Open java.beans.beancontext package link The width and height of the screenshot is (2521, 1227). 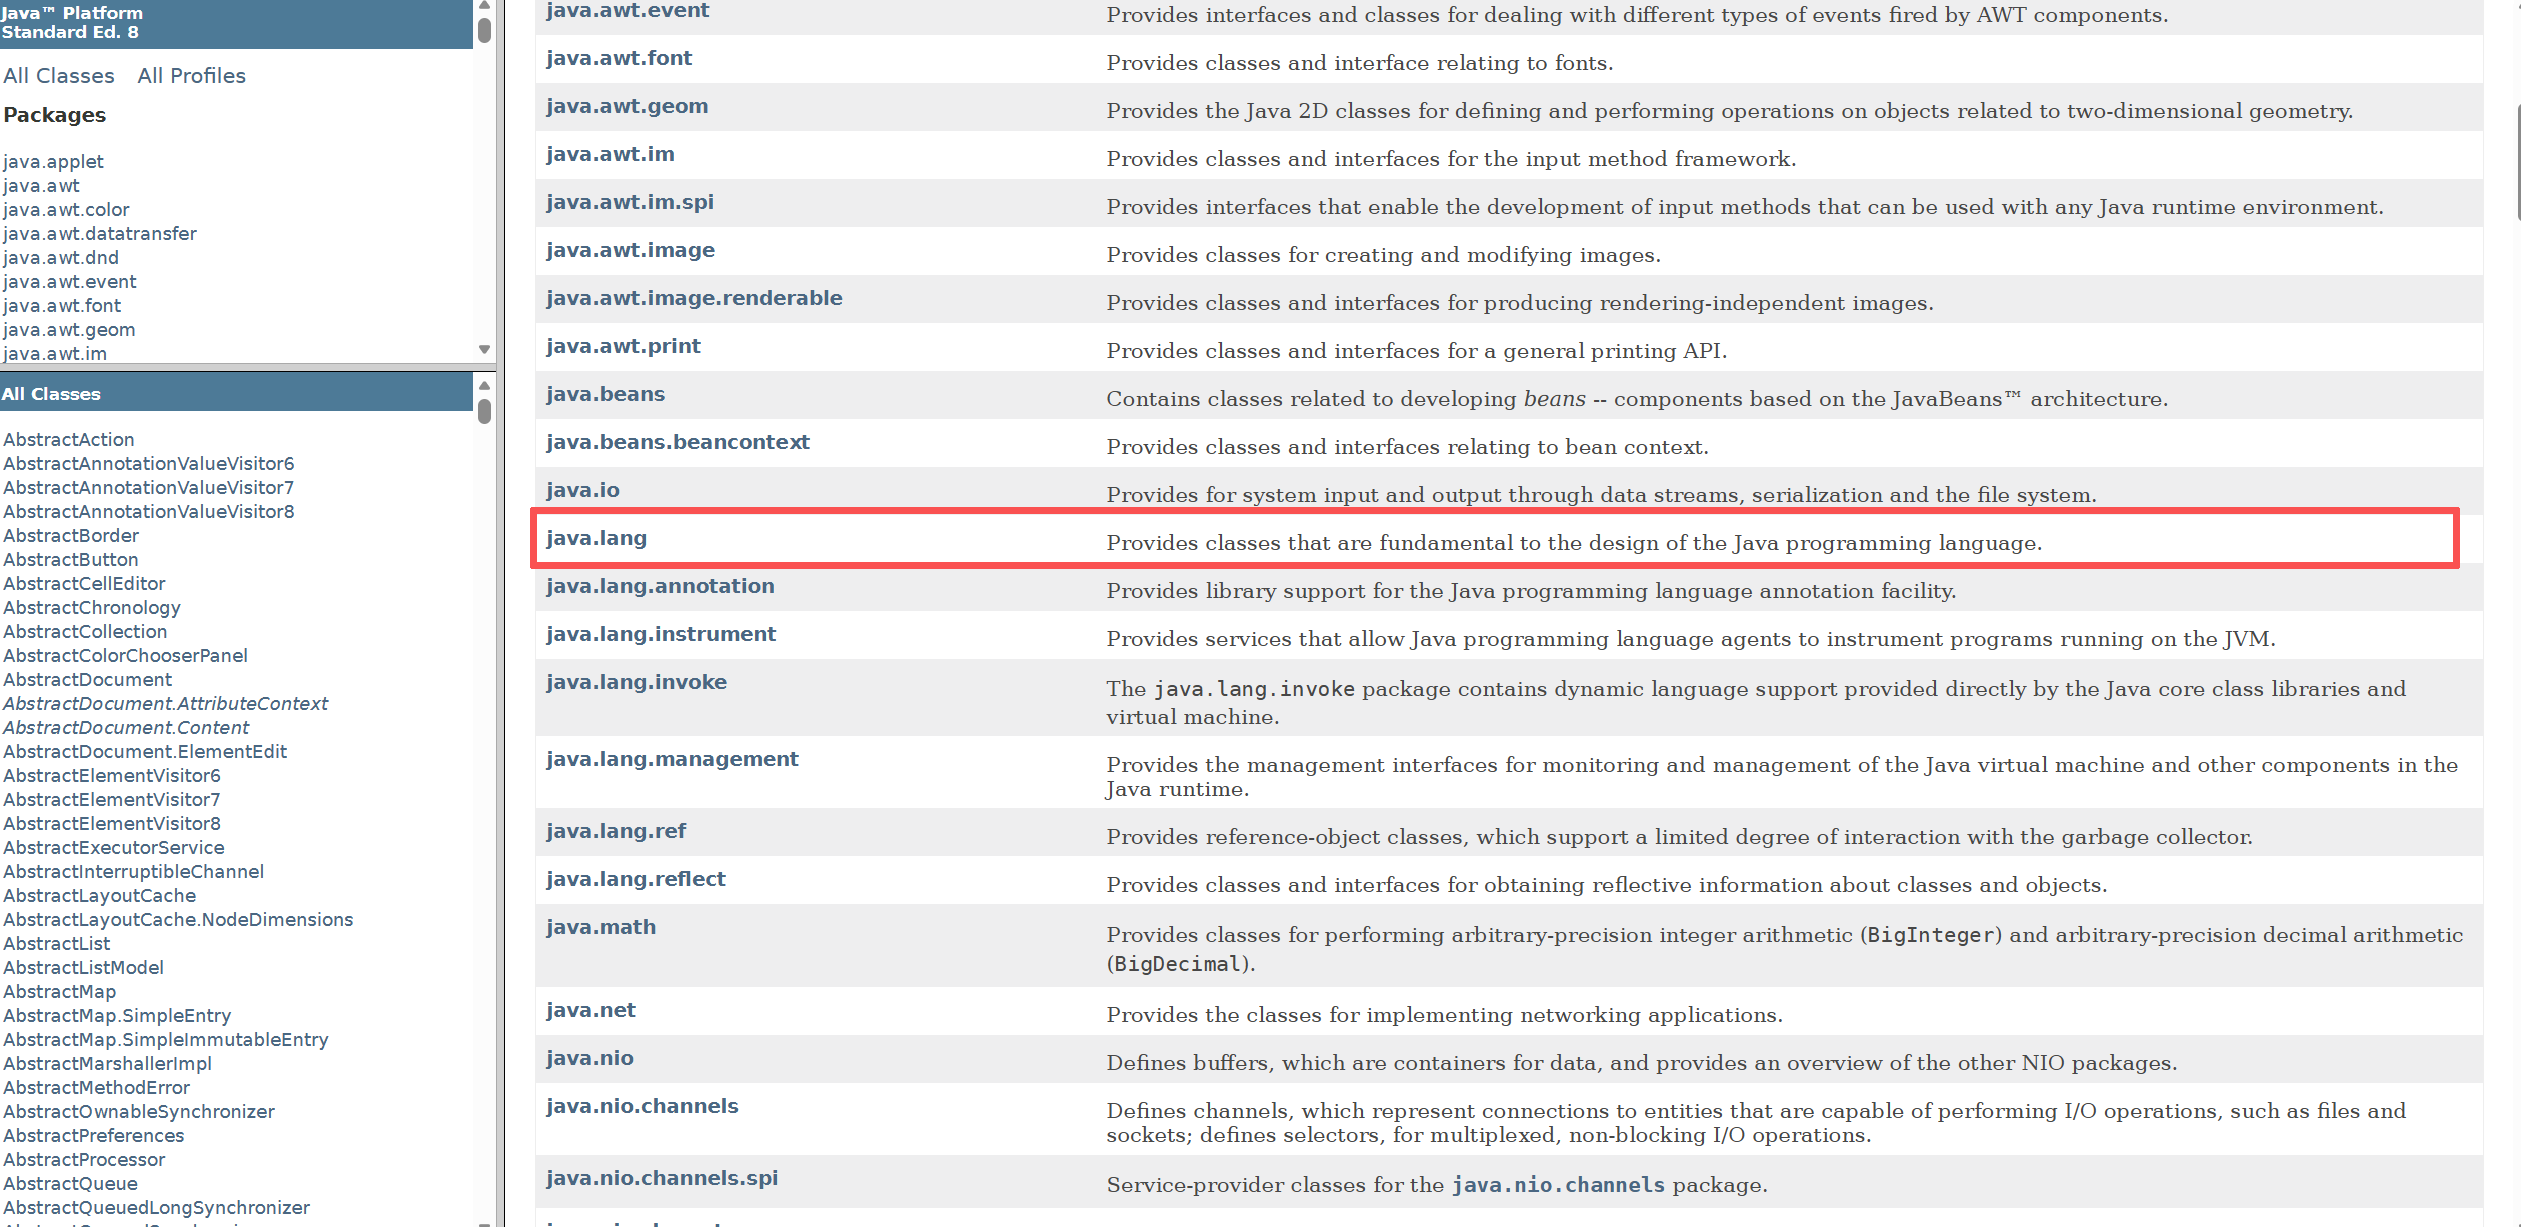(x=678, y=443)
